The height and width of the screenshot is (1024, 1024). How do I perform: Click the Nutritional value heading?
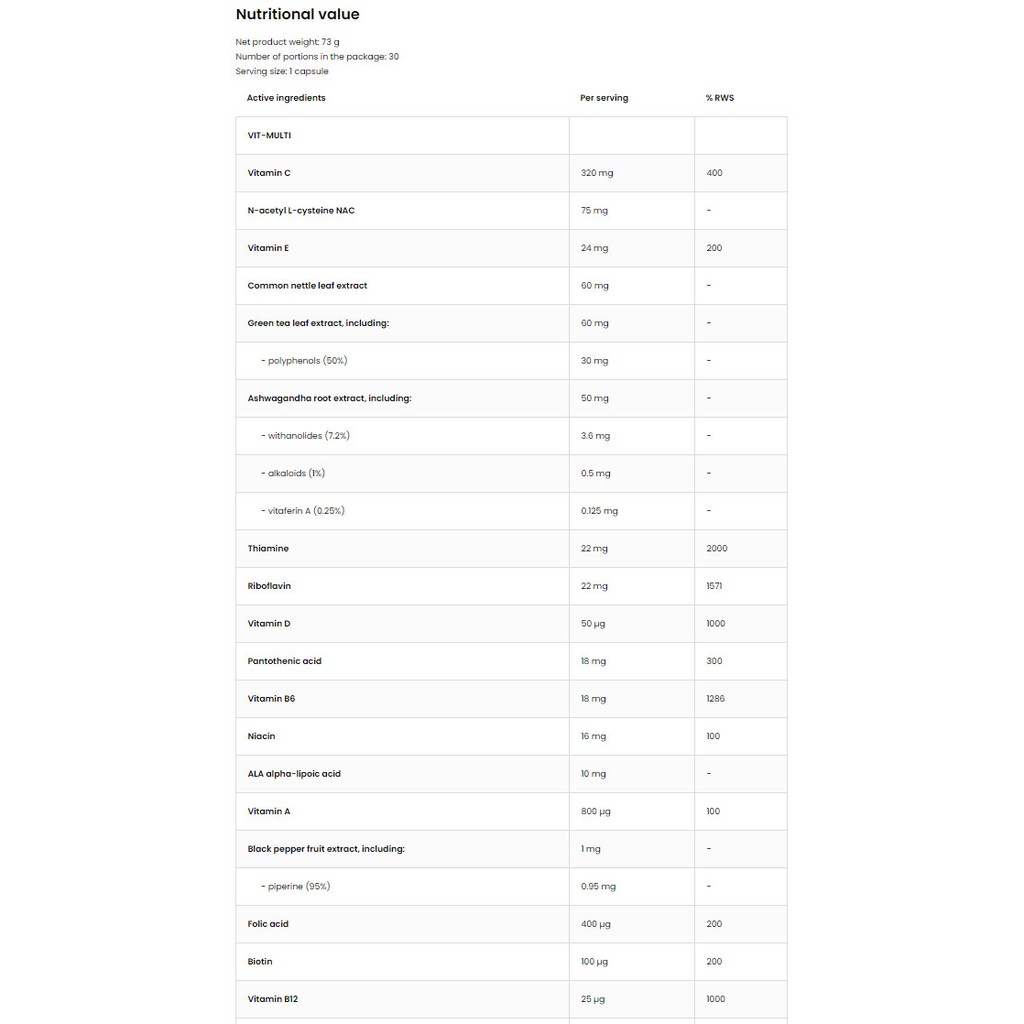297,14
